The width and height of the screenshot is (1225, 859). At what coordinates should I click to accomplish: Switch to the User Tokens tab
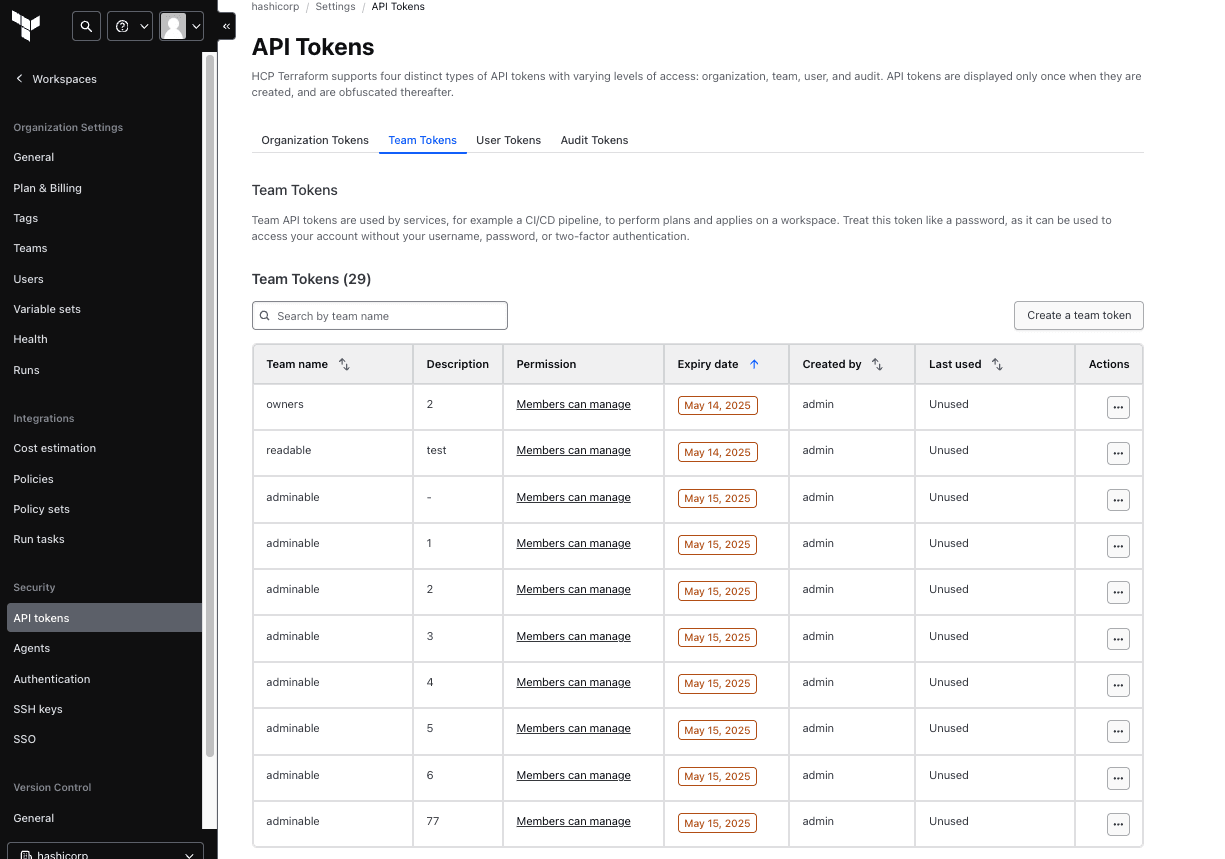point(508,140)
